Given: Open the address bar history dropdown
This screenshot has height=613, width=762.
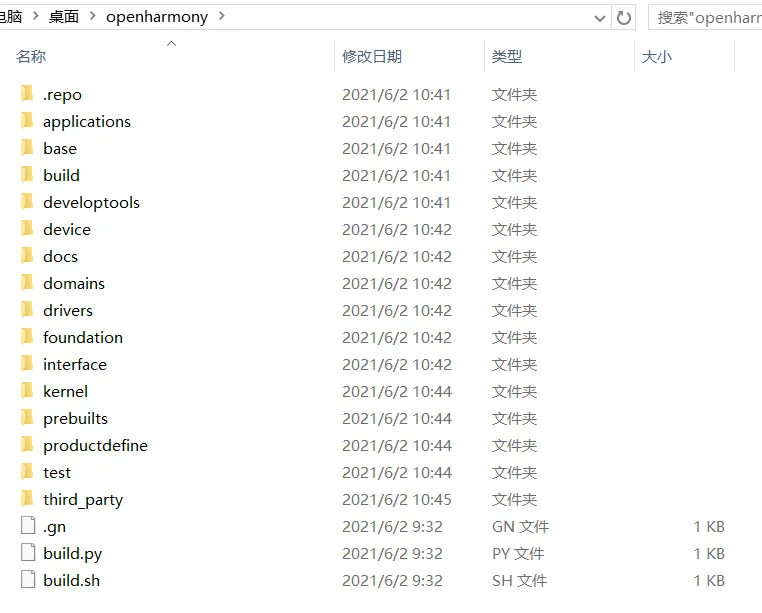Looking at the screenshot, I should [600, 18].
